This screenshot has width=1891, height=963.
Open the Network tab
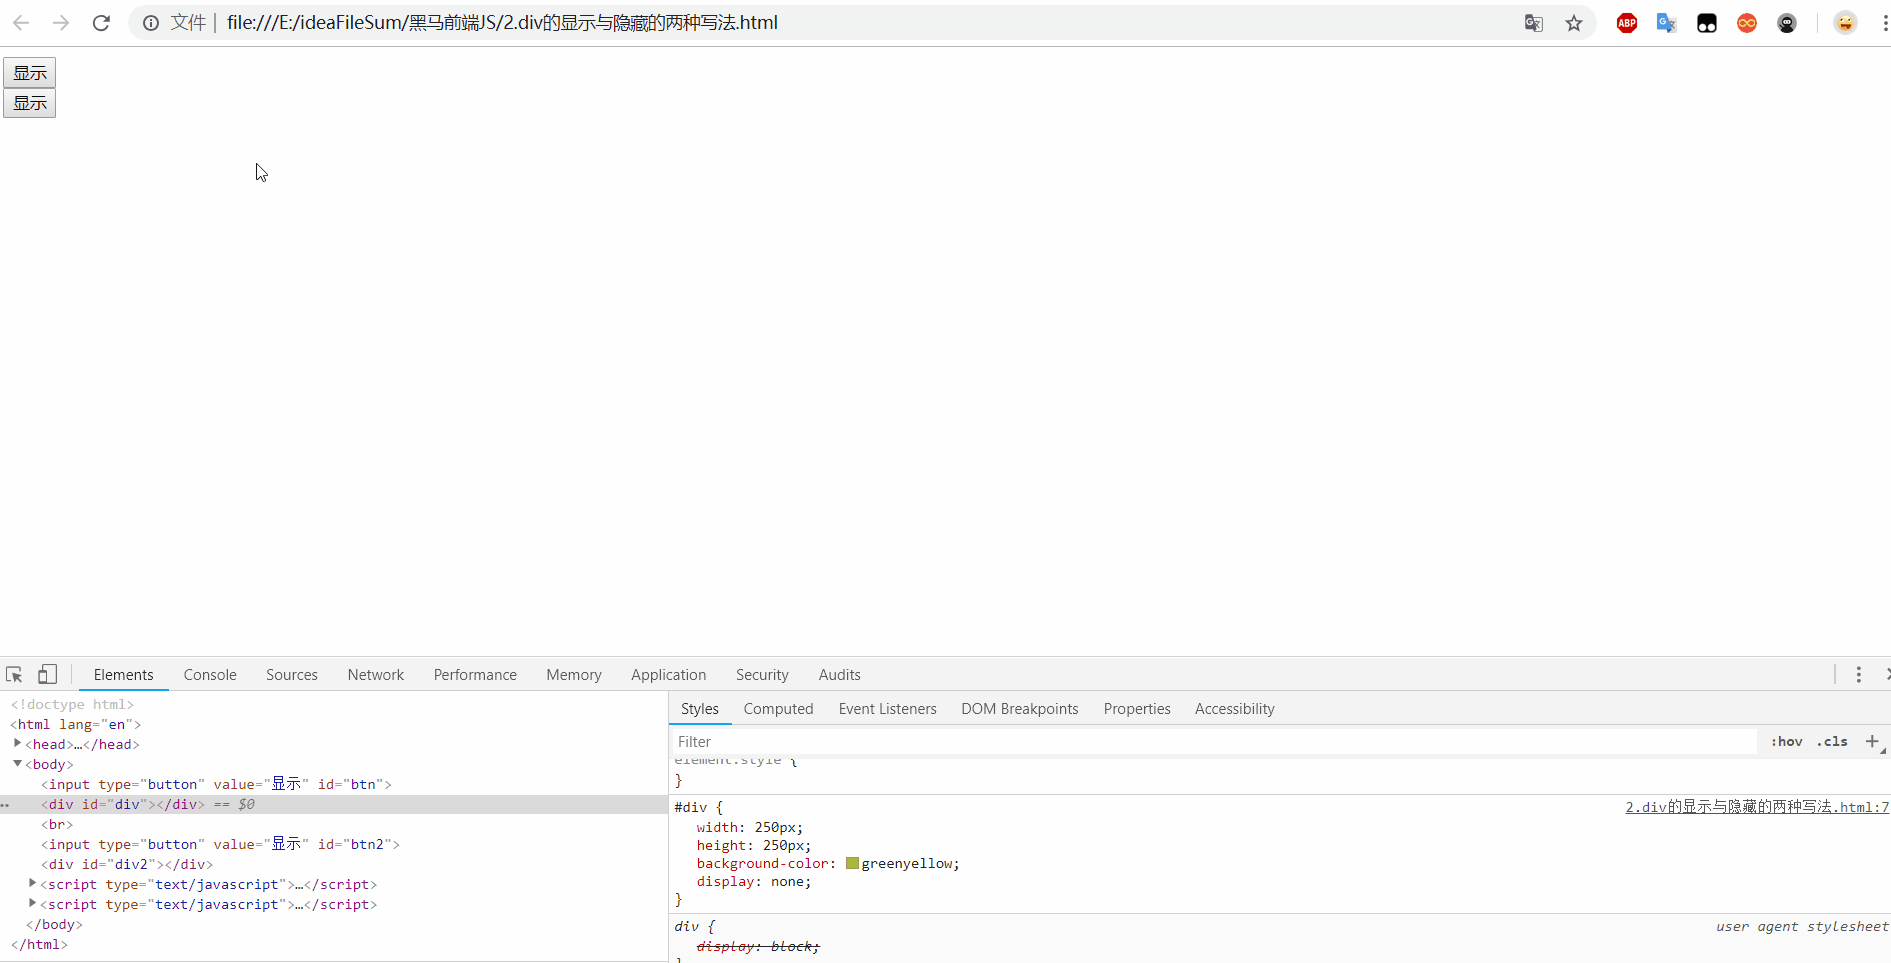point(376,675)
